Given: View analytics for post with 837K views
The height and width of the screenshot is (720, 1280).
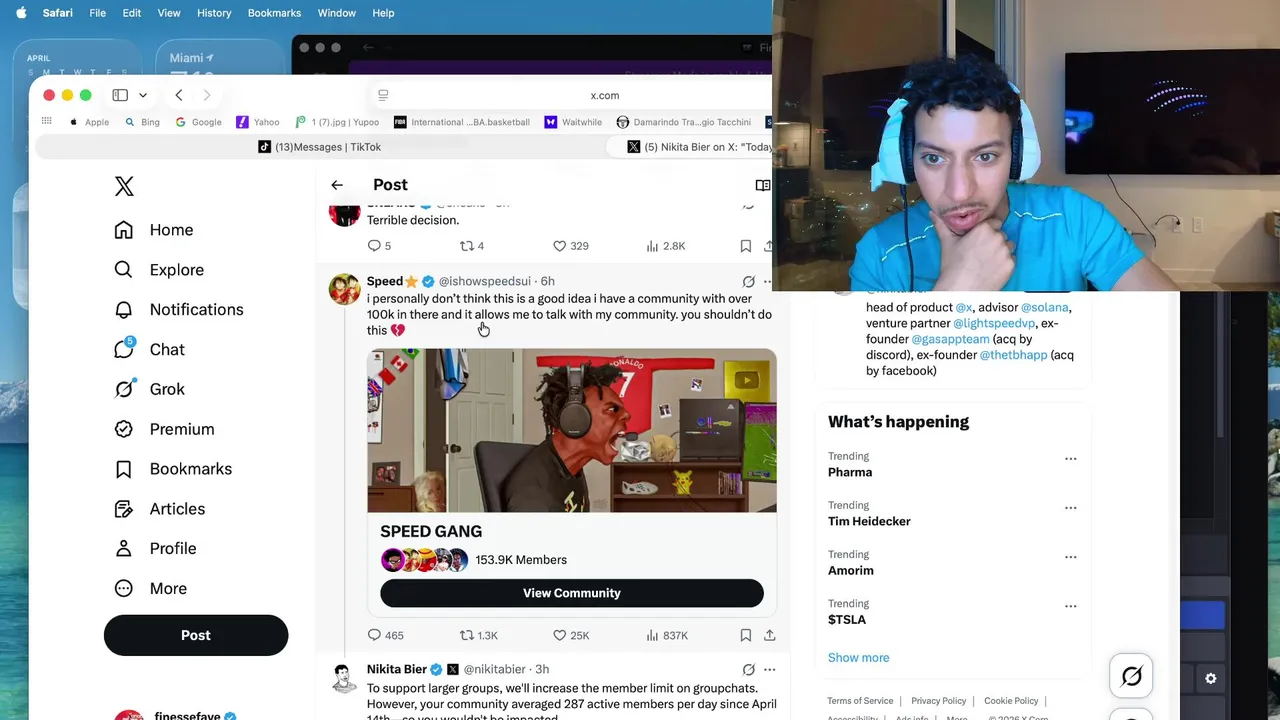Looking at the screenshot, I should 667,635.
